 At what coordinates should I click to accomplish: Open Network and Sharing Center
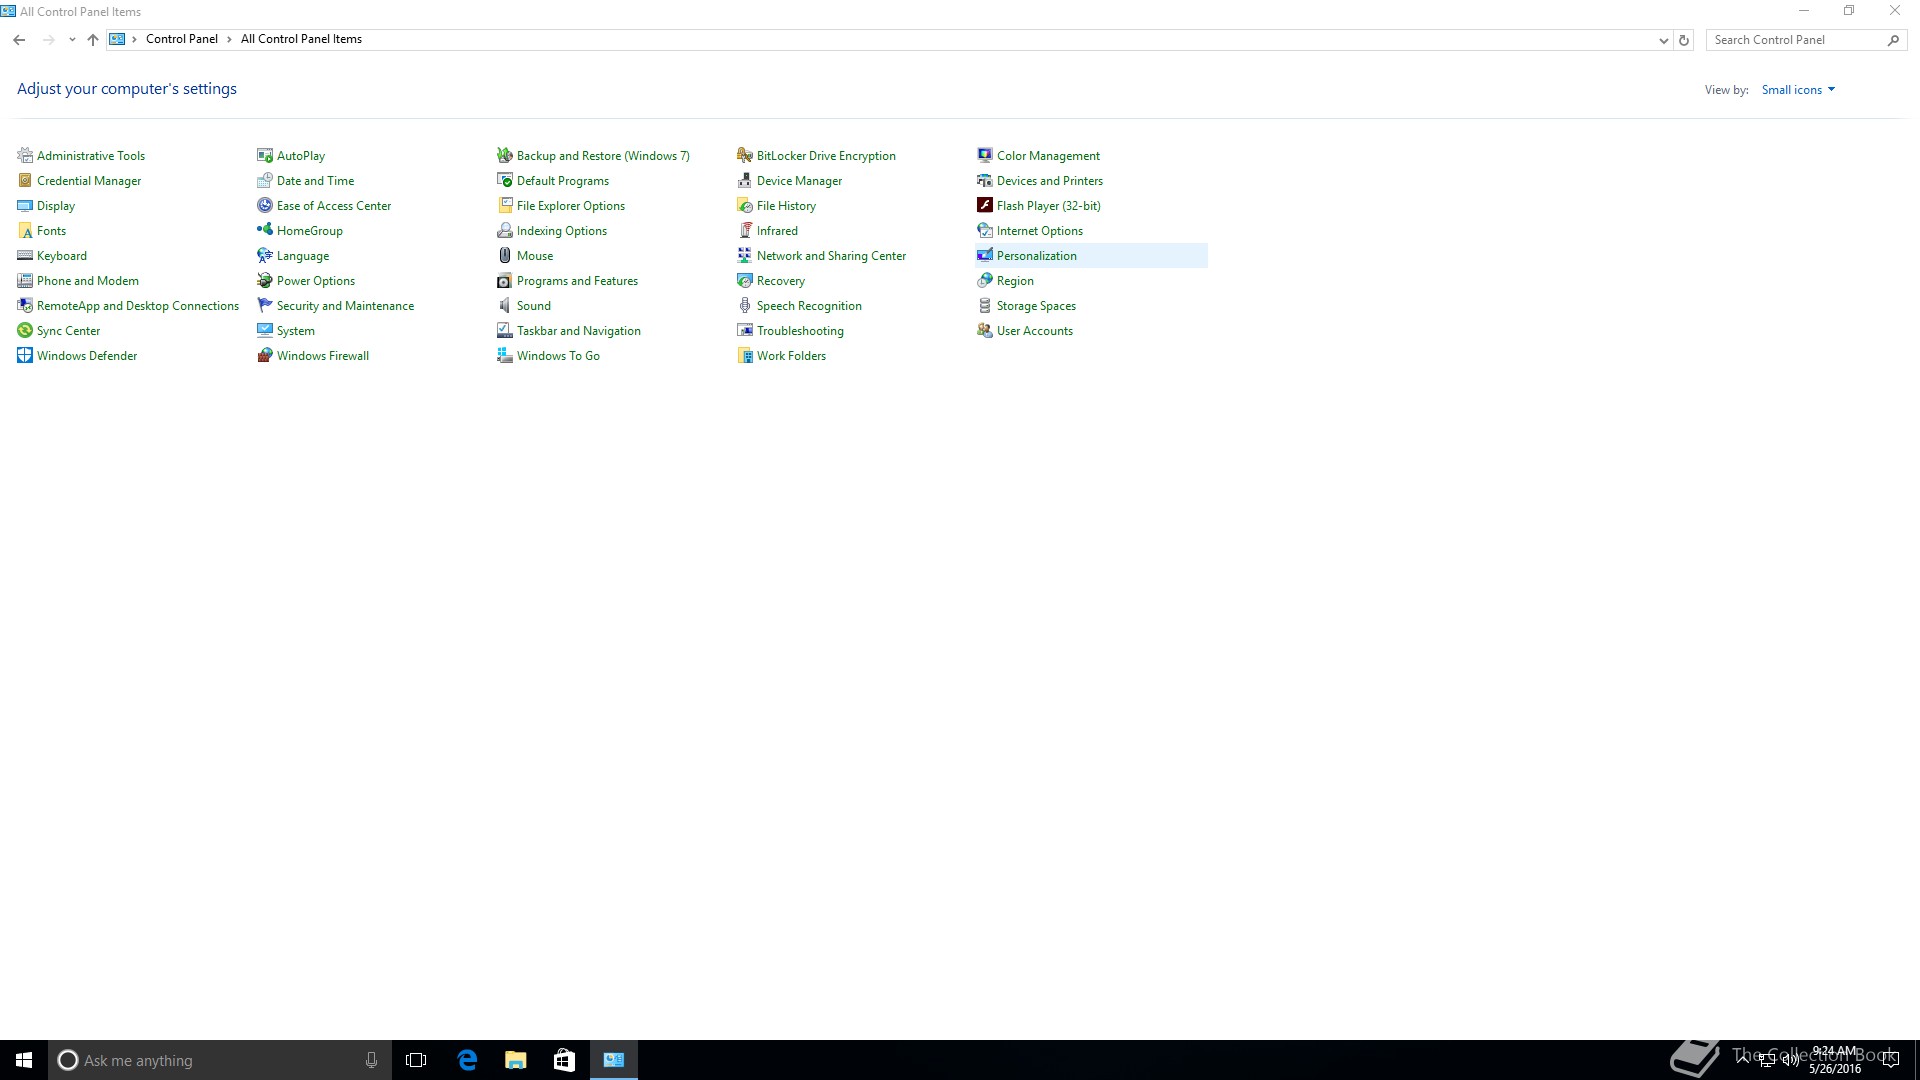click(x=831, y=256)
